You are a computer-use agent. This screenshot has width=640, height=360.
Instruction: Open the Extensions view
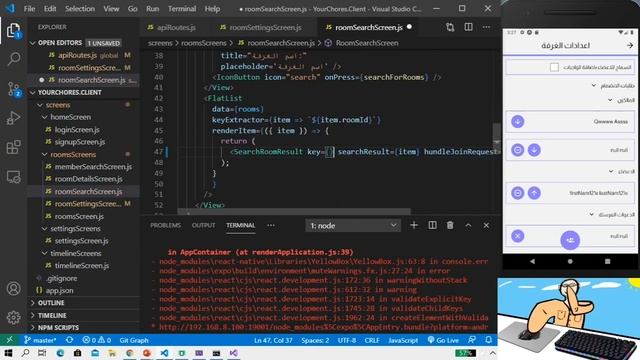tap(13, 147)
